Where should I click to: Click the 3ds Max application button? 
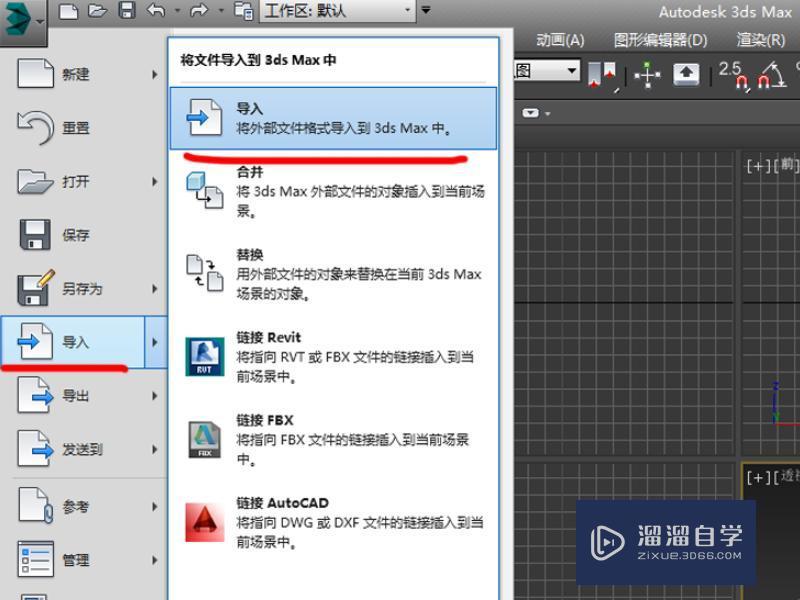[x=20, y=17]
